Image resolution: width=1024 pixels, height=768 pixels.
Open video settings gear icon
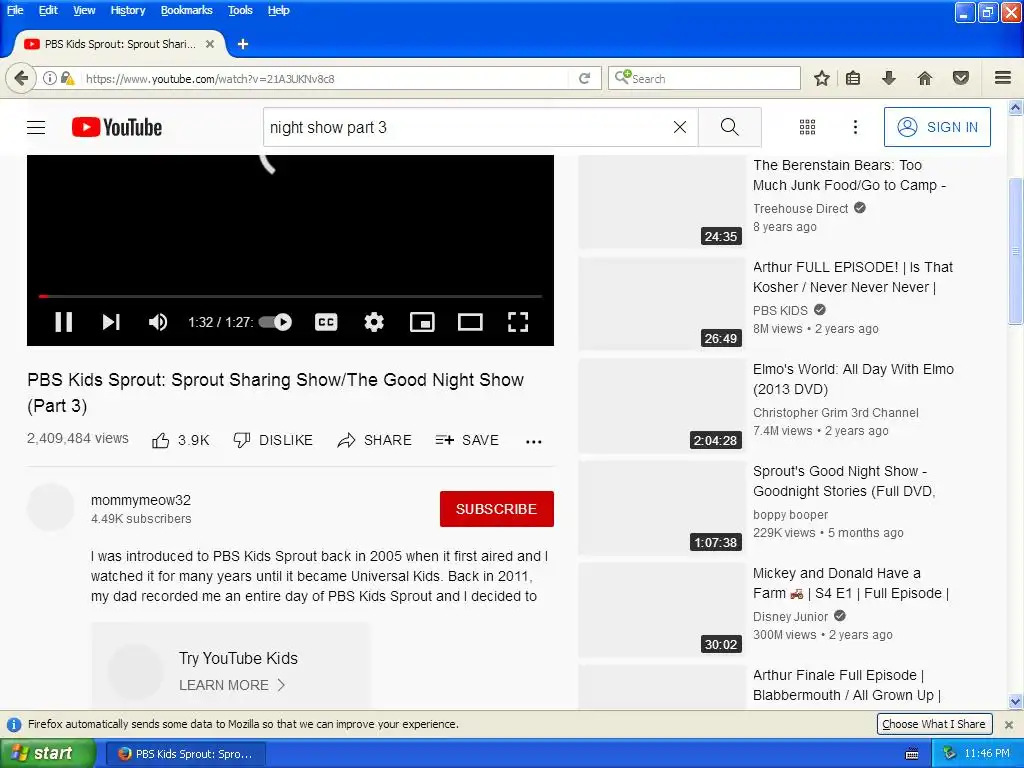click(374, 322)
